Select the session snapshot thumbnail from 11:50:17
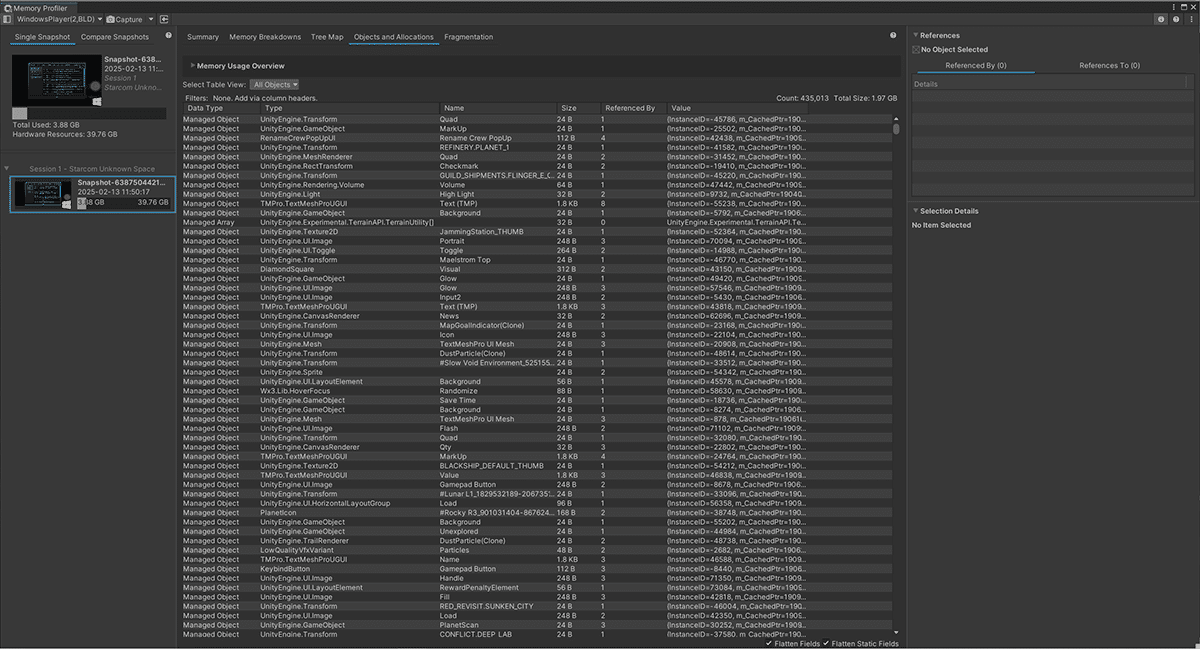Viewport: 1200px width, 649px height. (x=41, y=194)
